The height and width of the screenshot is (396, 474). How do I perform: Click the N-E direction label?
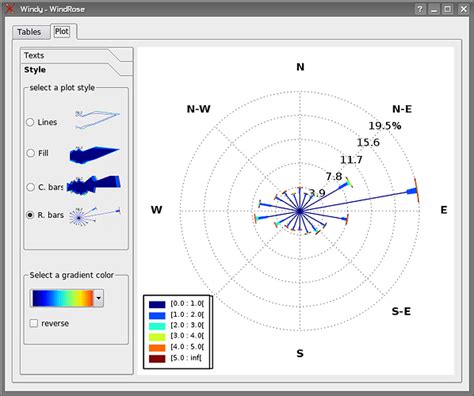402,109
